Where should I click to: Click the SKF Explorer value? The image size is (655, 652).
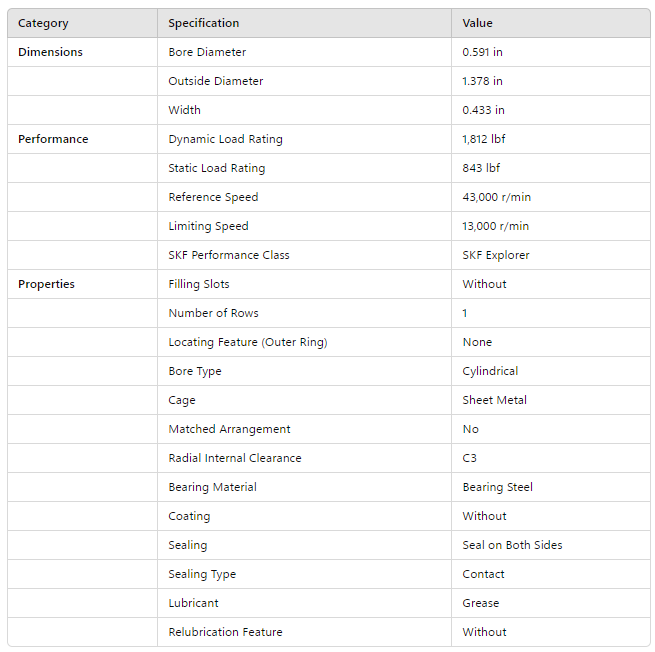coord(496,255)
